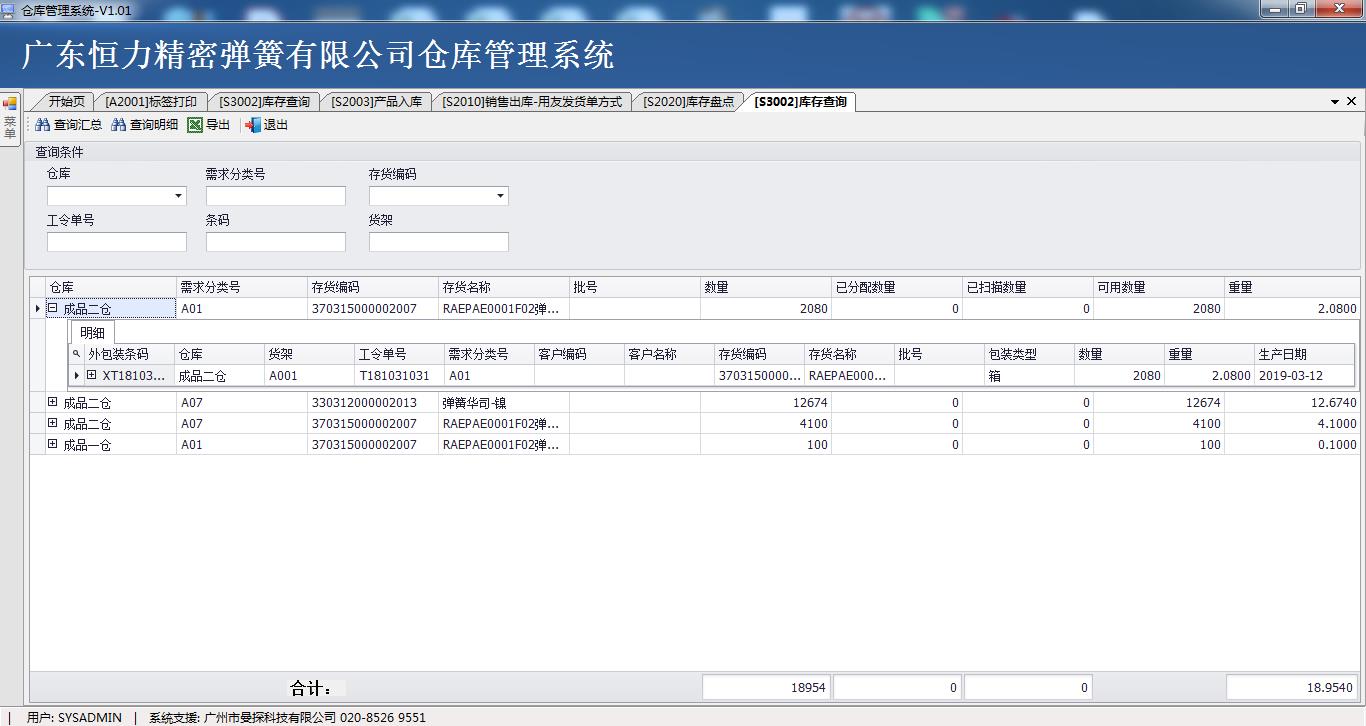This screenshot has width=1366, height=726.
Task: Switch to the [A2001]标签打印 tab
Action: tap(151, 101)
